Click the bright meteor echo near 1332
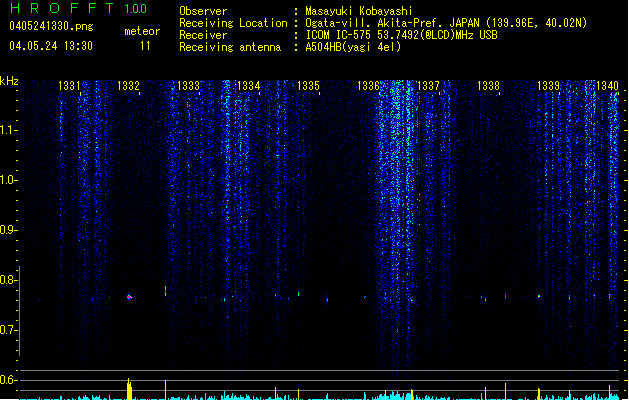Viewport: 629px width, 400px height. [x=129, y=297]
